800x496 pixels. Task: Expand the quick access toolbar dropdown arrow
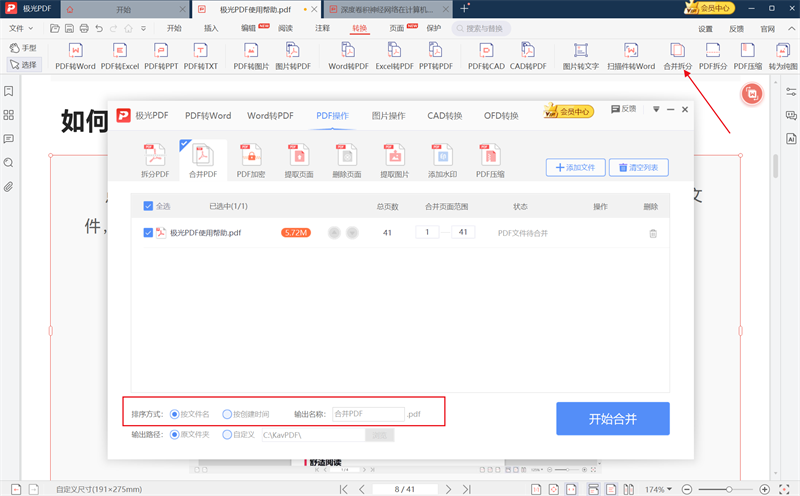tap(143, 29)
